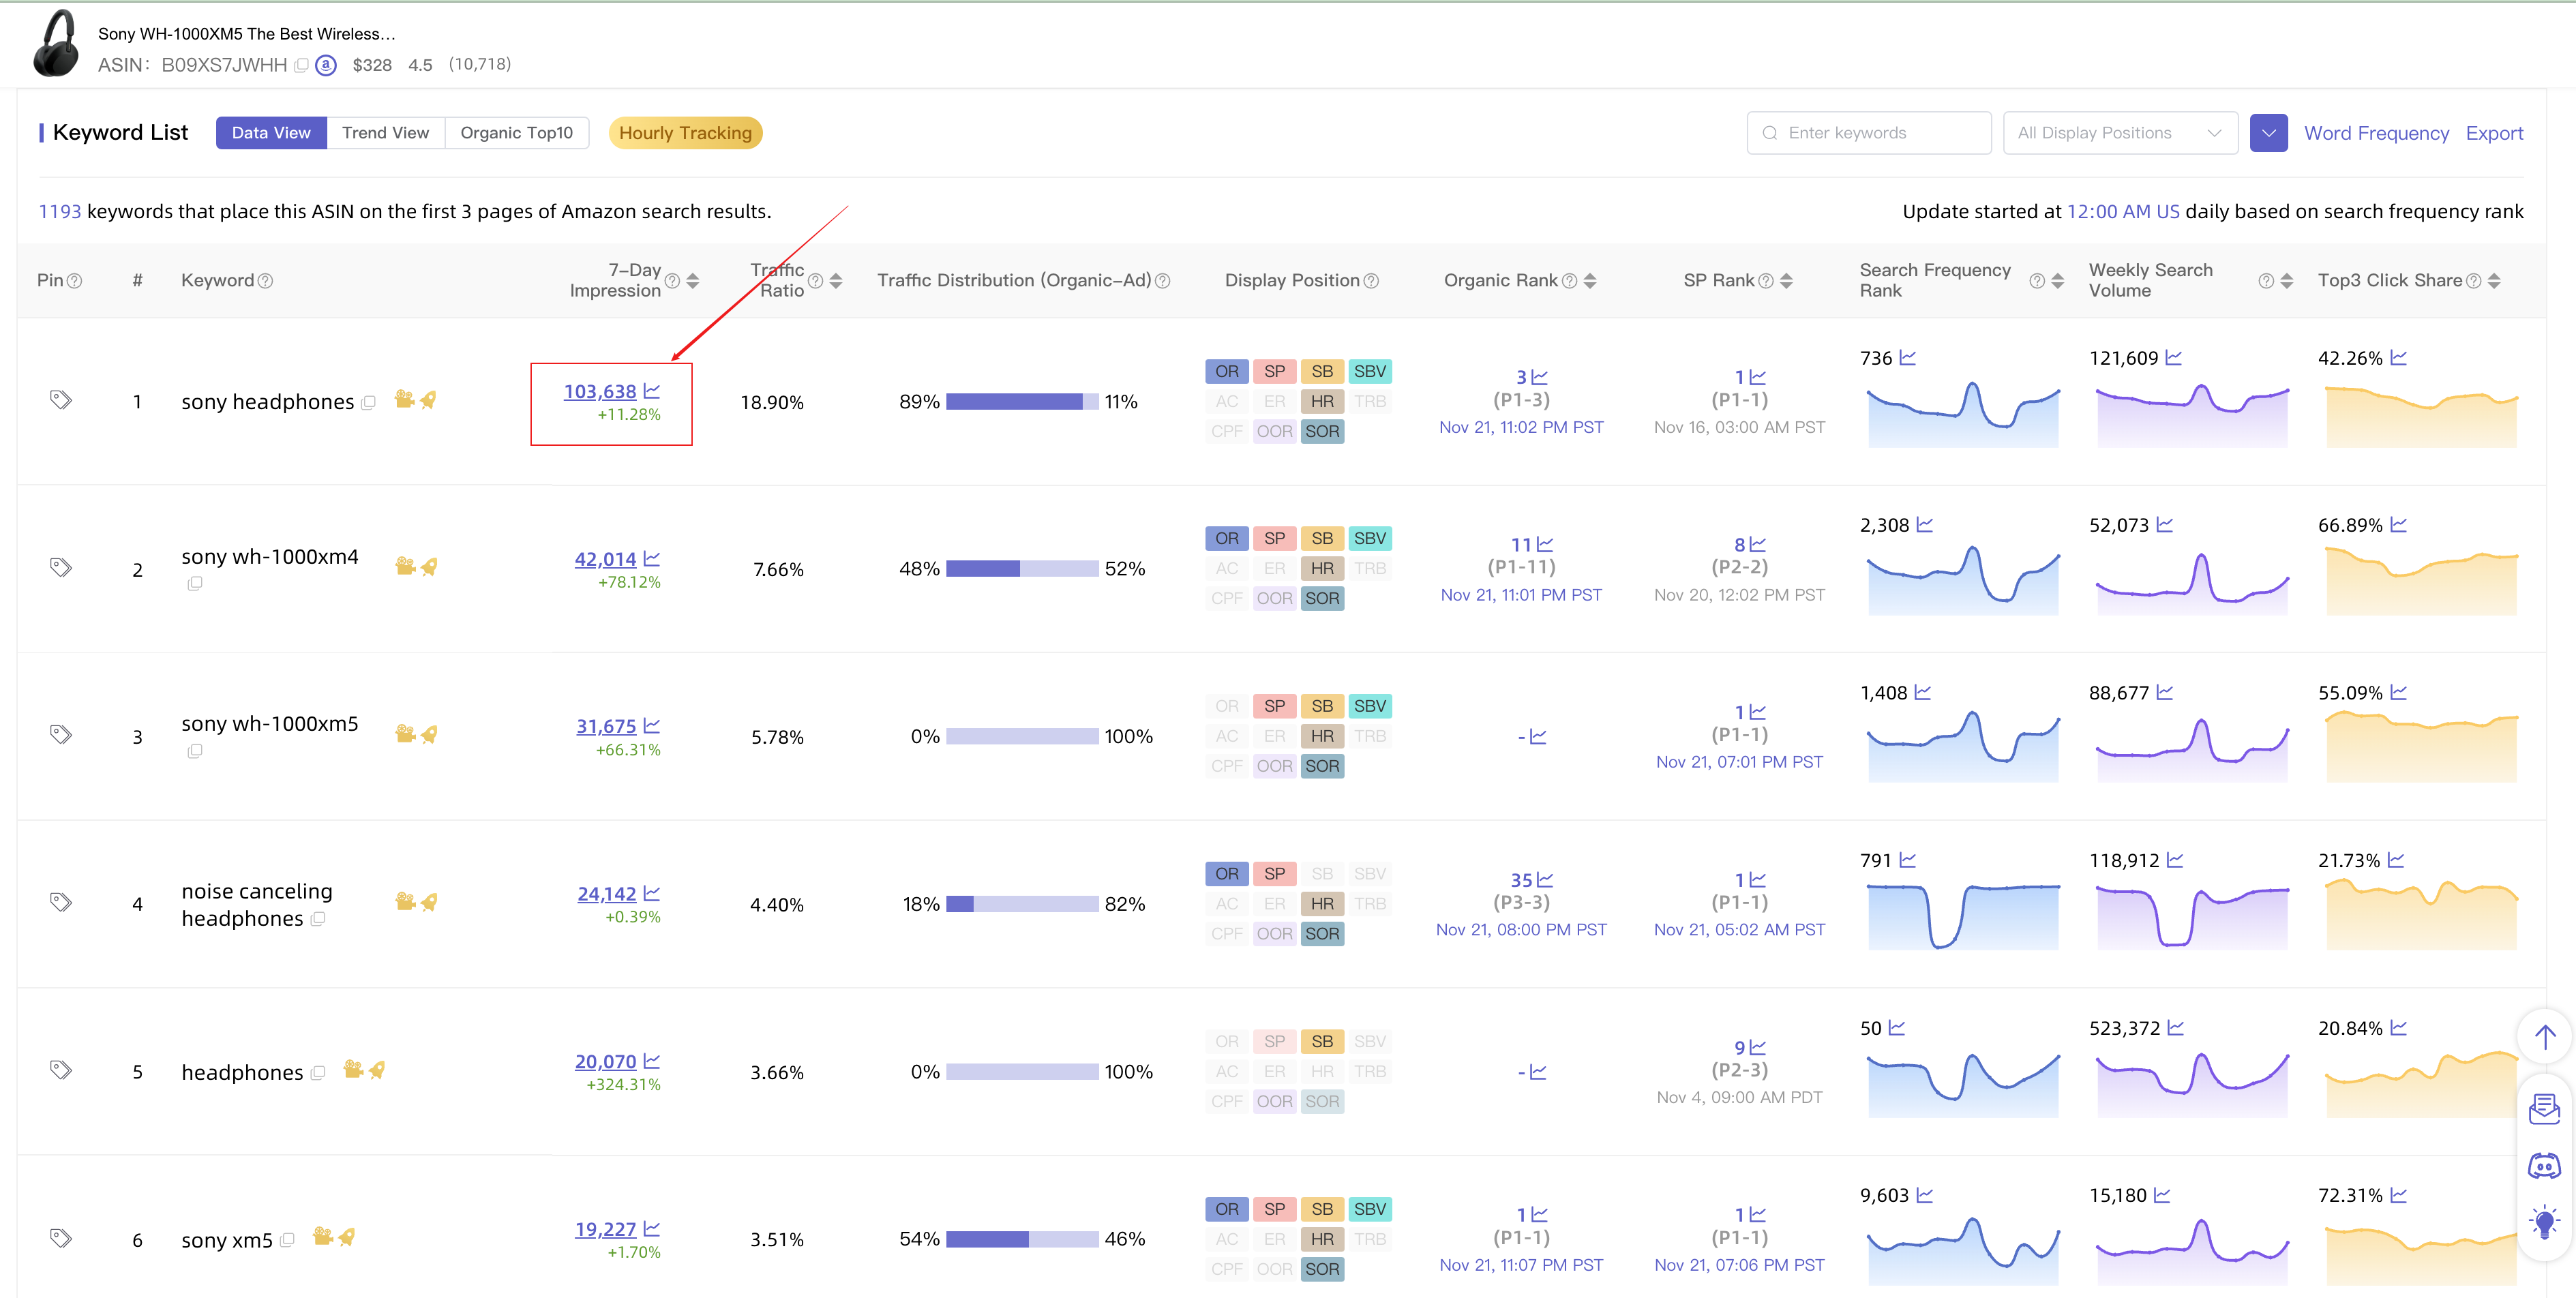The width and height of the screenshot is (2576, 1298).
Task: Open the Organic Top10 tab
Action: (516, 133)
